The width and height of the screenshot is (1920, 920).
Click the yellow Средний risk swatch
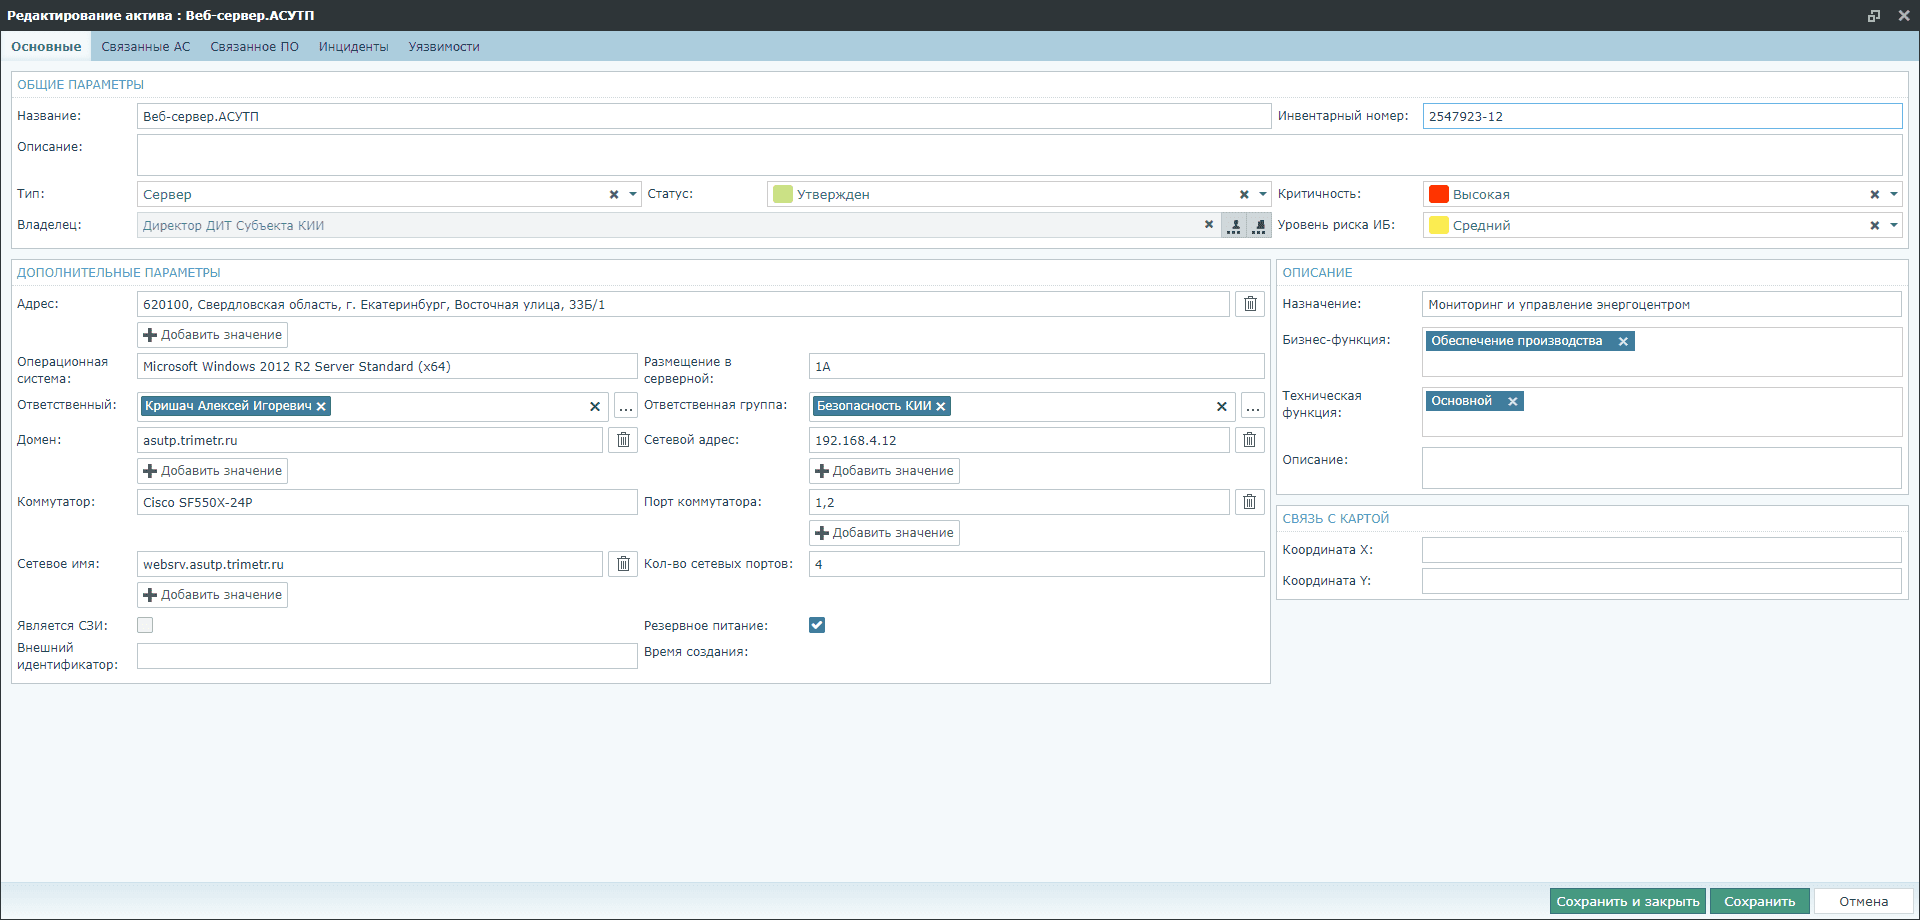1439,225
